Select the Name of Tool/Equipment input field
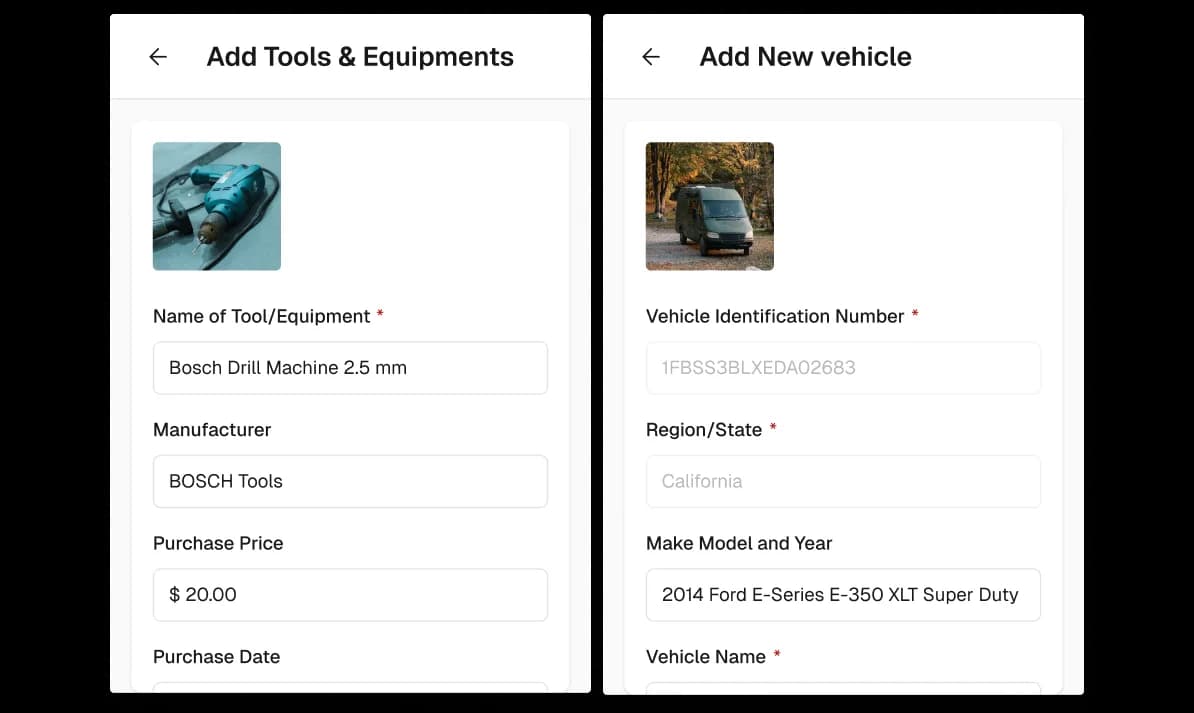 [350, 368]
